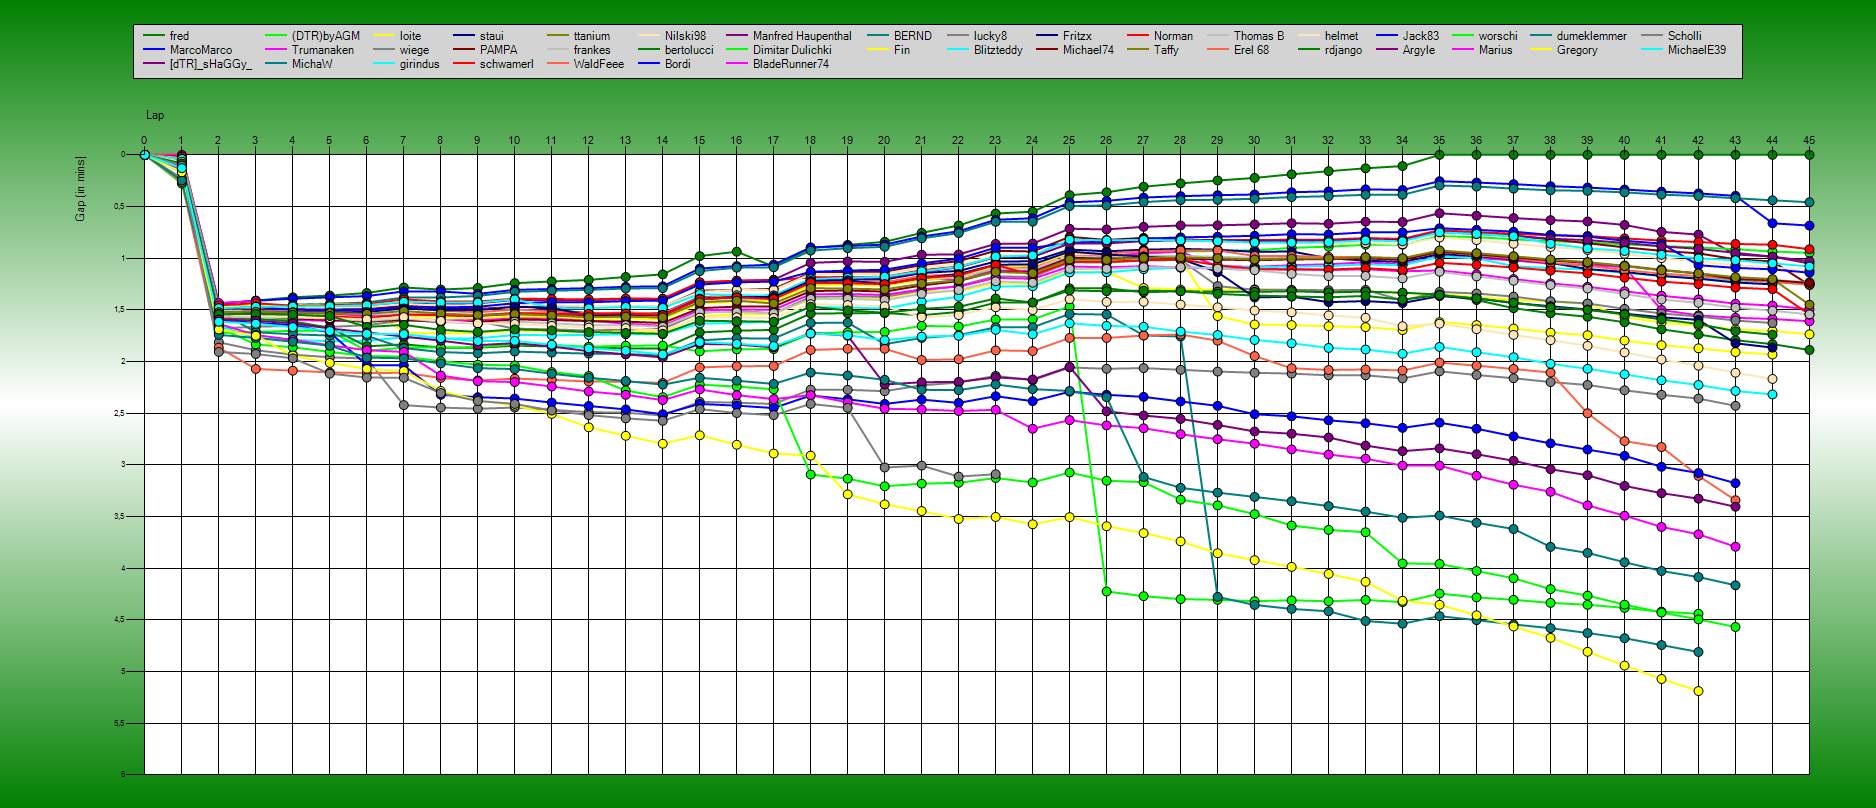Click the 'Lap' axis title
This screenshot has width=1876, height=808.
pos(155,116)
